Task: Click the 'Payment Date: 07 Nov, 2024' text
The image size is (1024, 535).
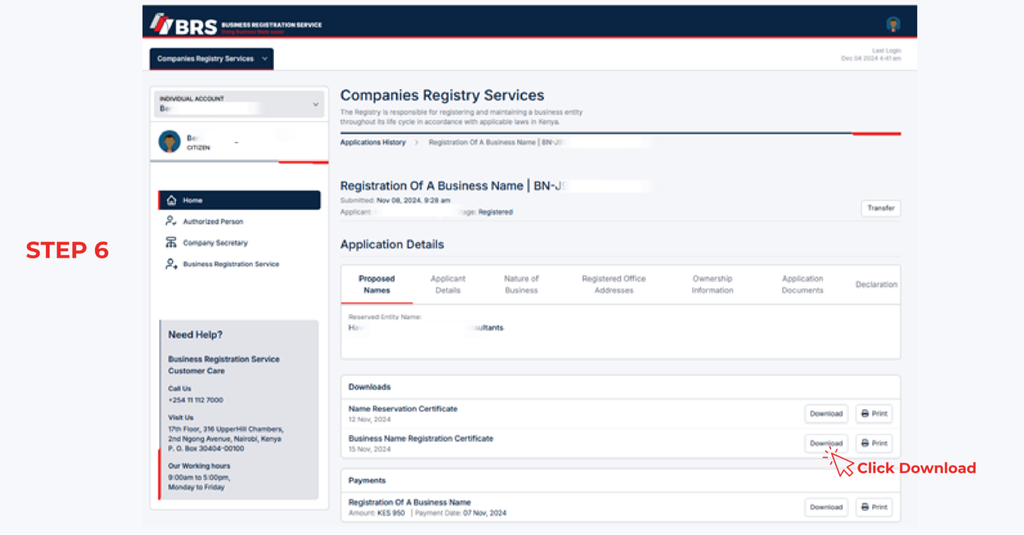Action: 460,513
